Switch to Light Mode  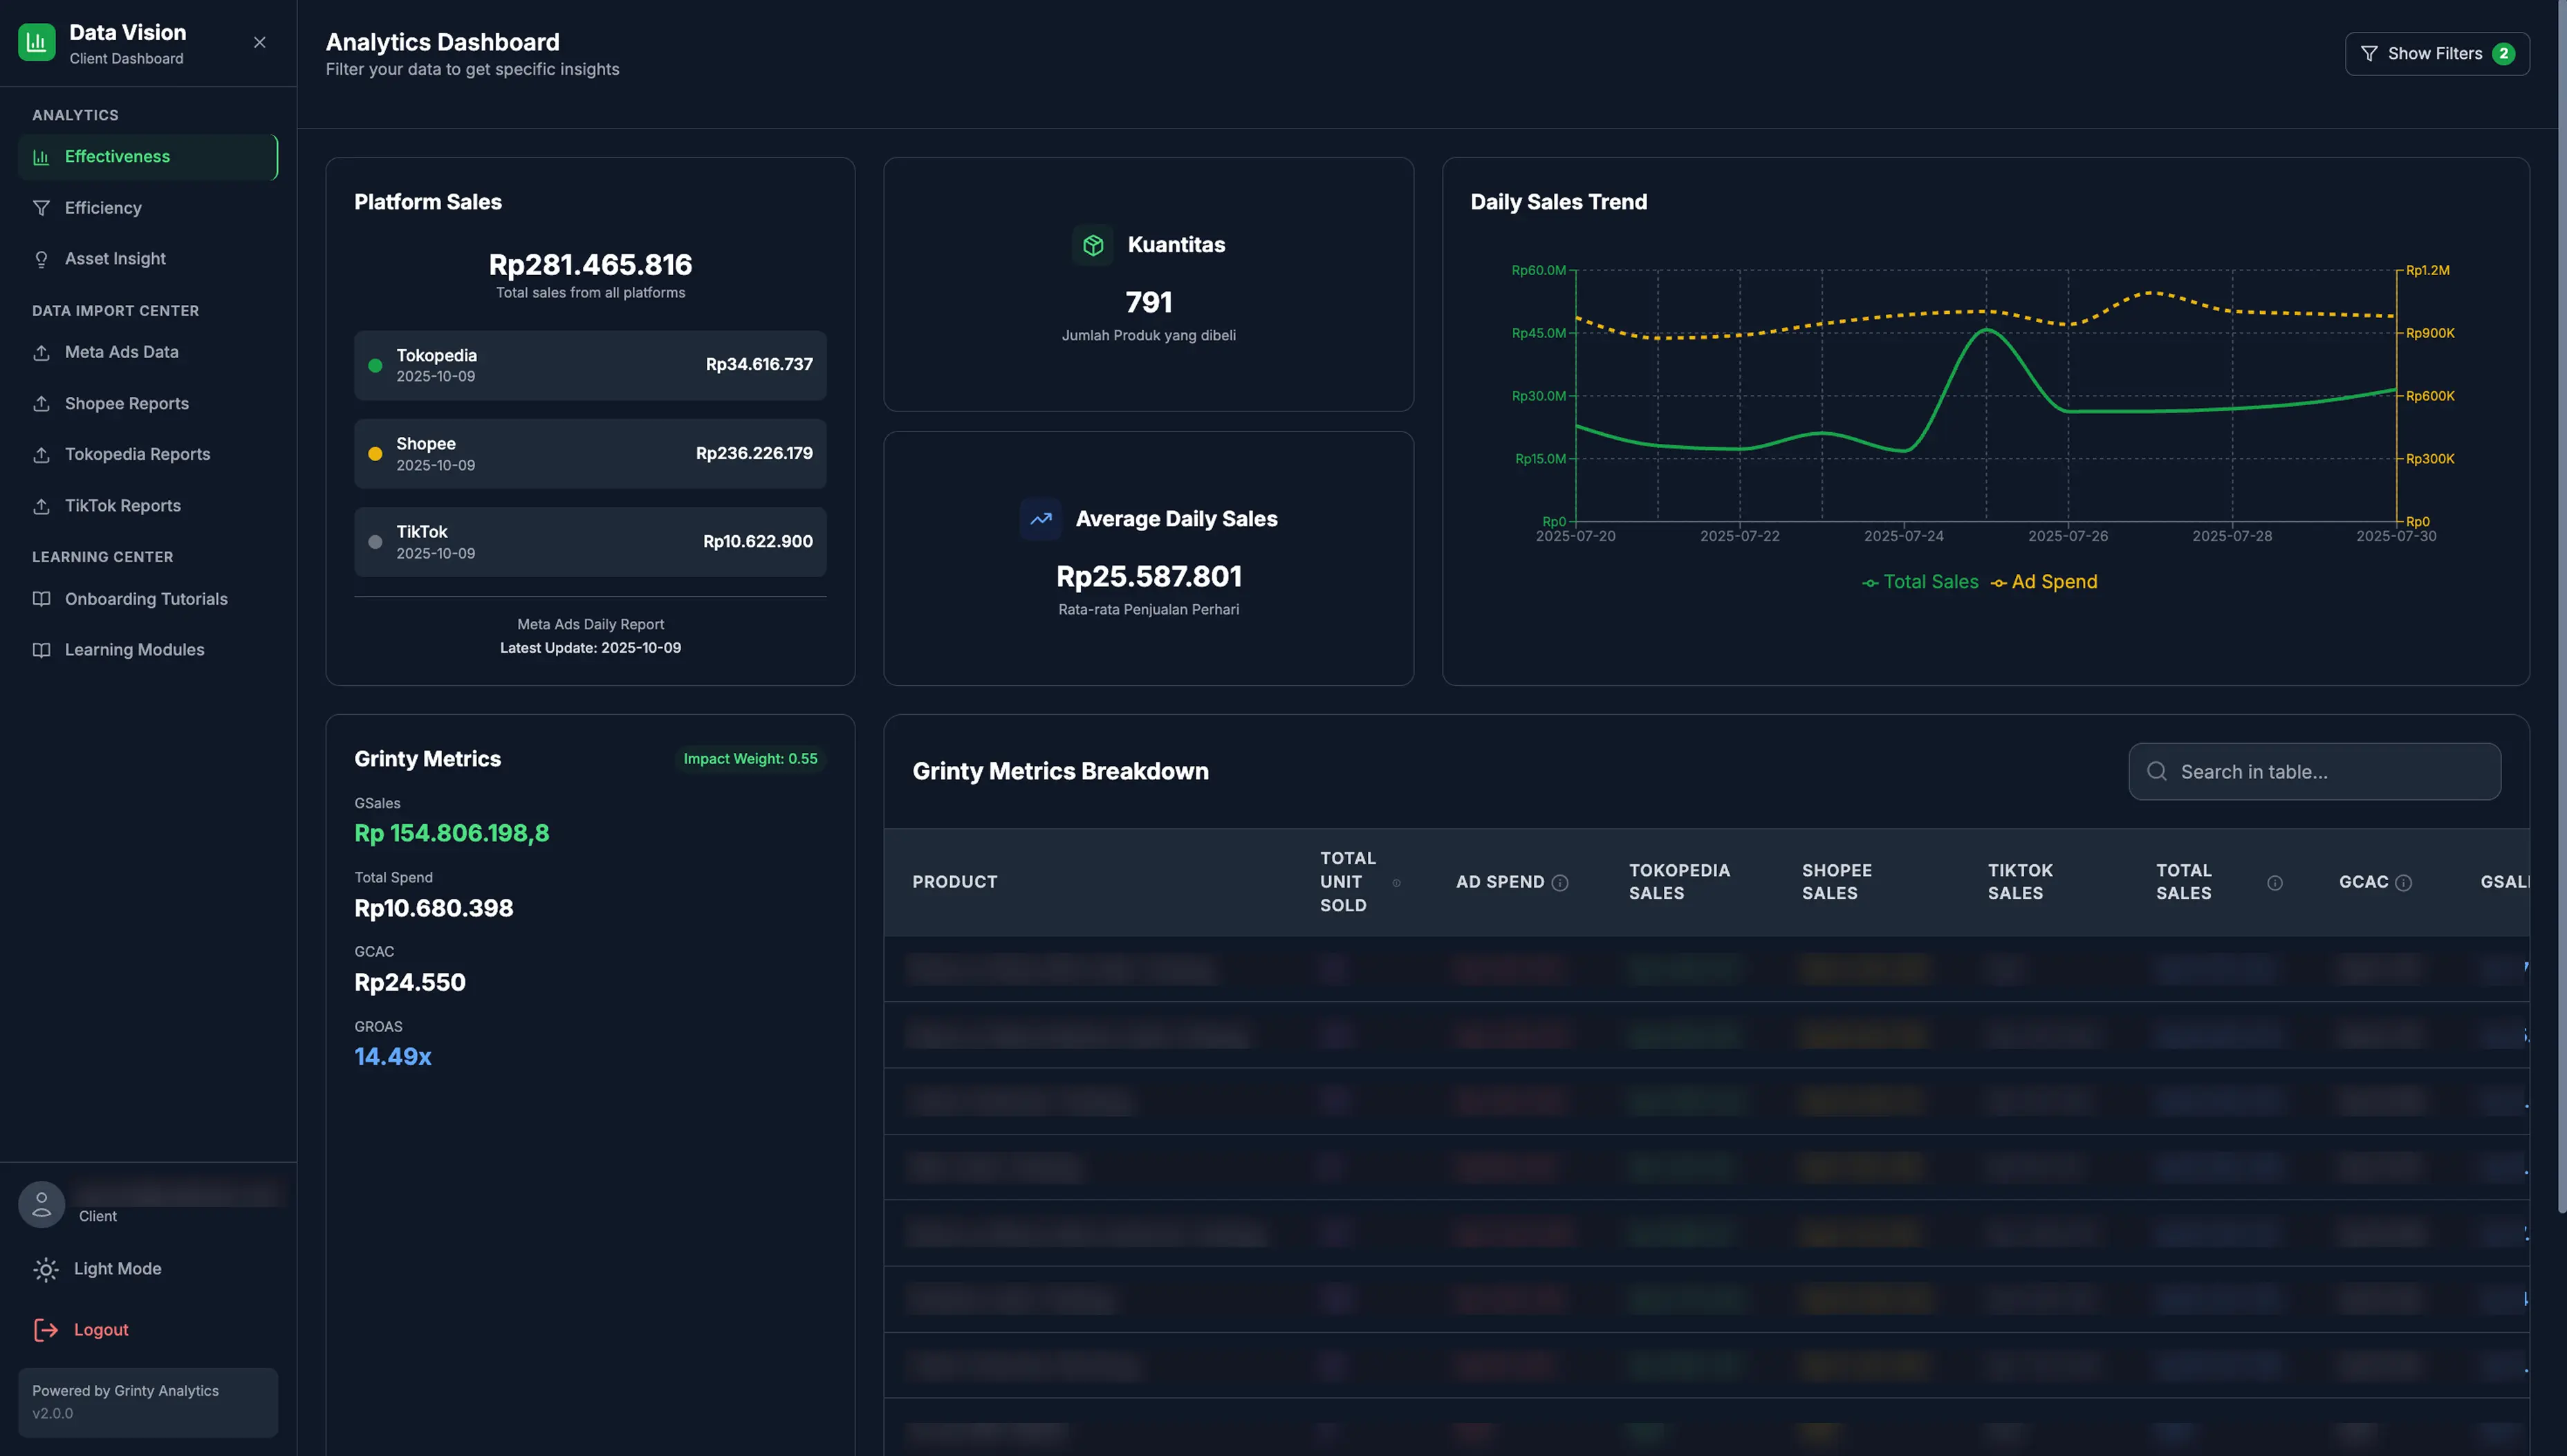pos(116,1268)
